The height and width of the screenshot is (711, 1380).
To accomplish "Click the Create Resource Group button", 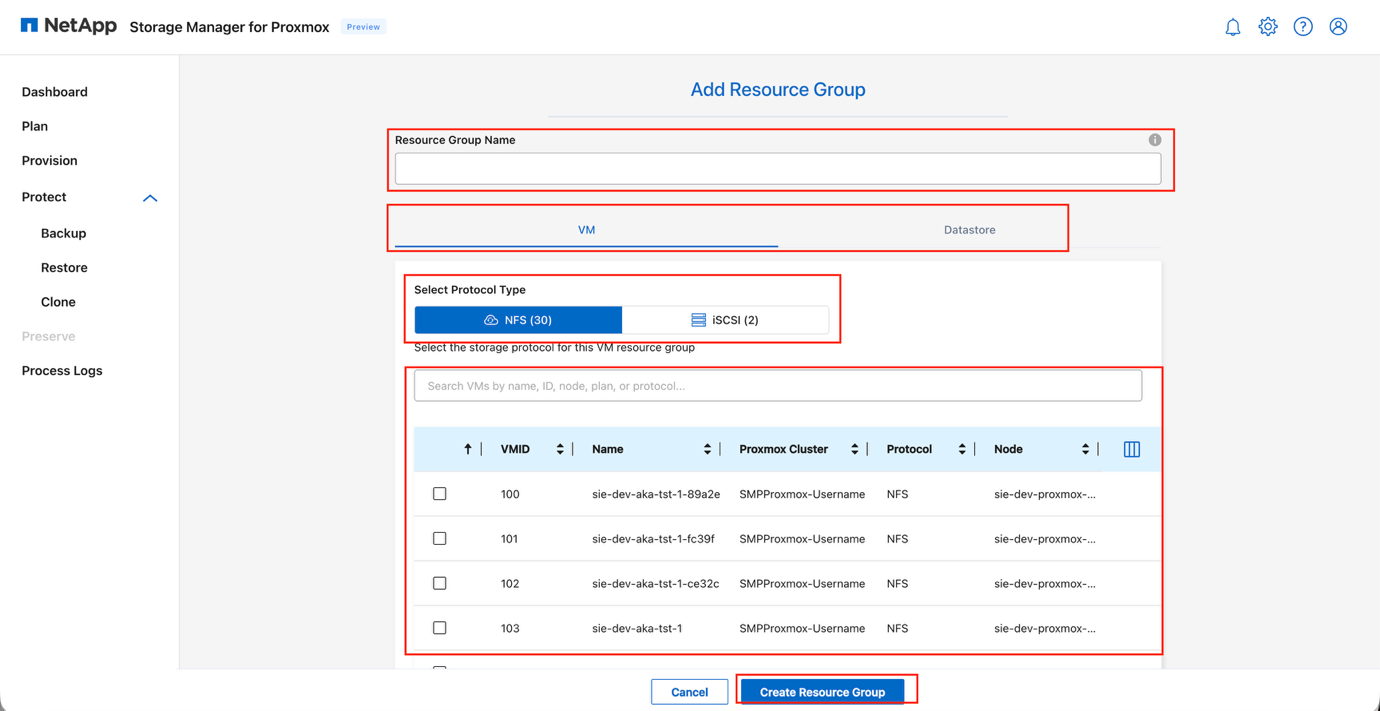I will point(822,691).
